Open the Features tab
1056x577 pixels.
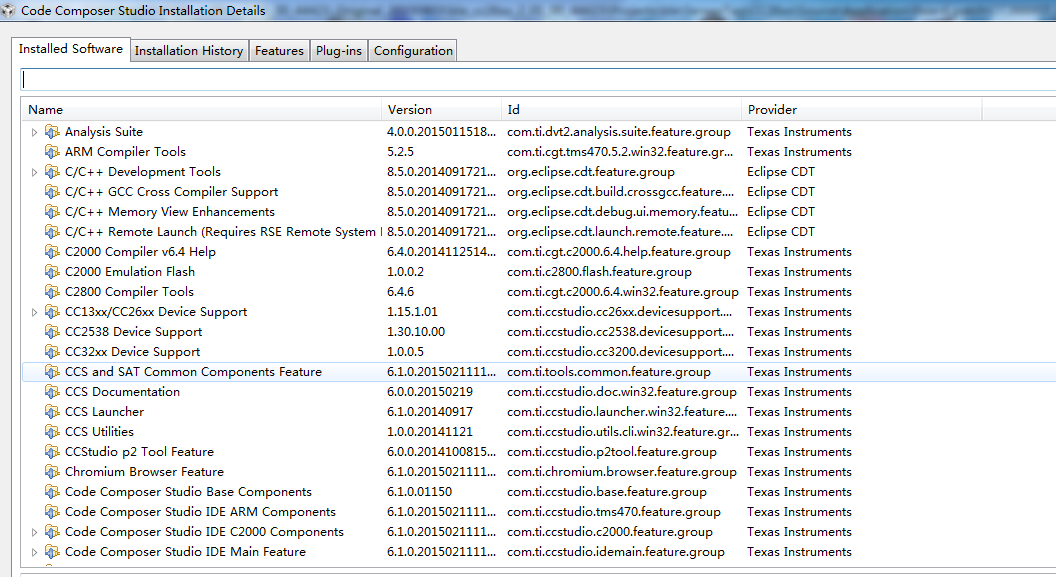279,50
